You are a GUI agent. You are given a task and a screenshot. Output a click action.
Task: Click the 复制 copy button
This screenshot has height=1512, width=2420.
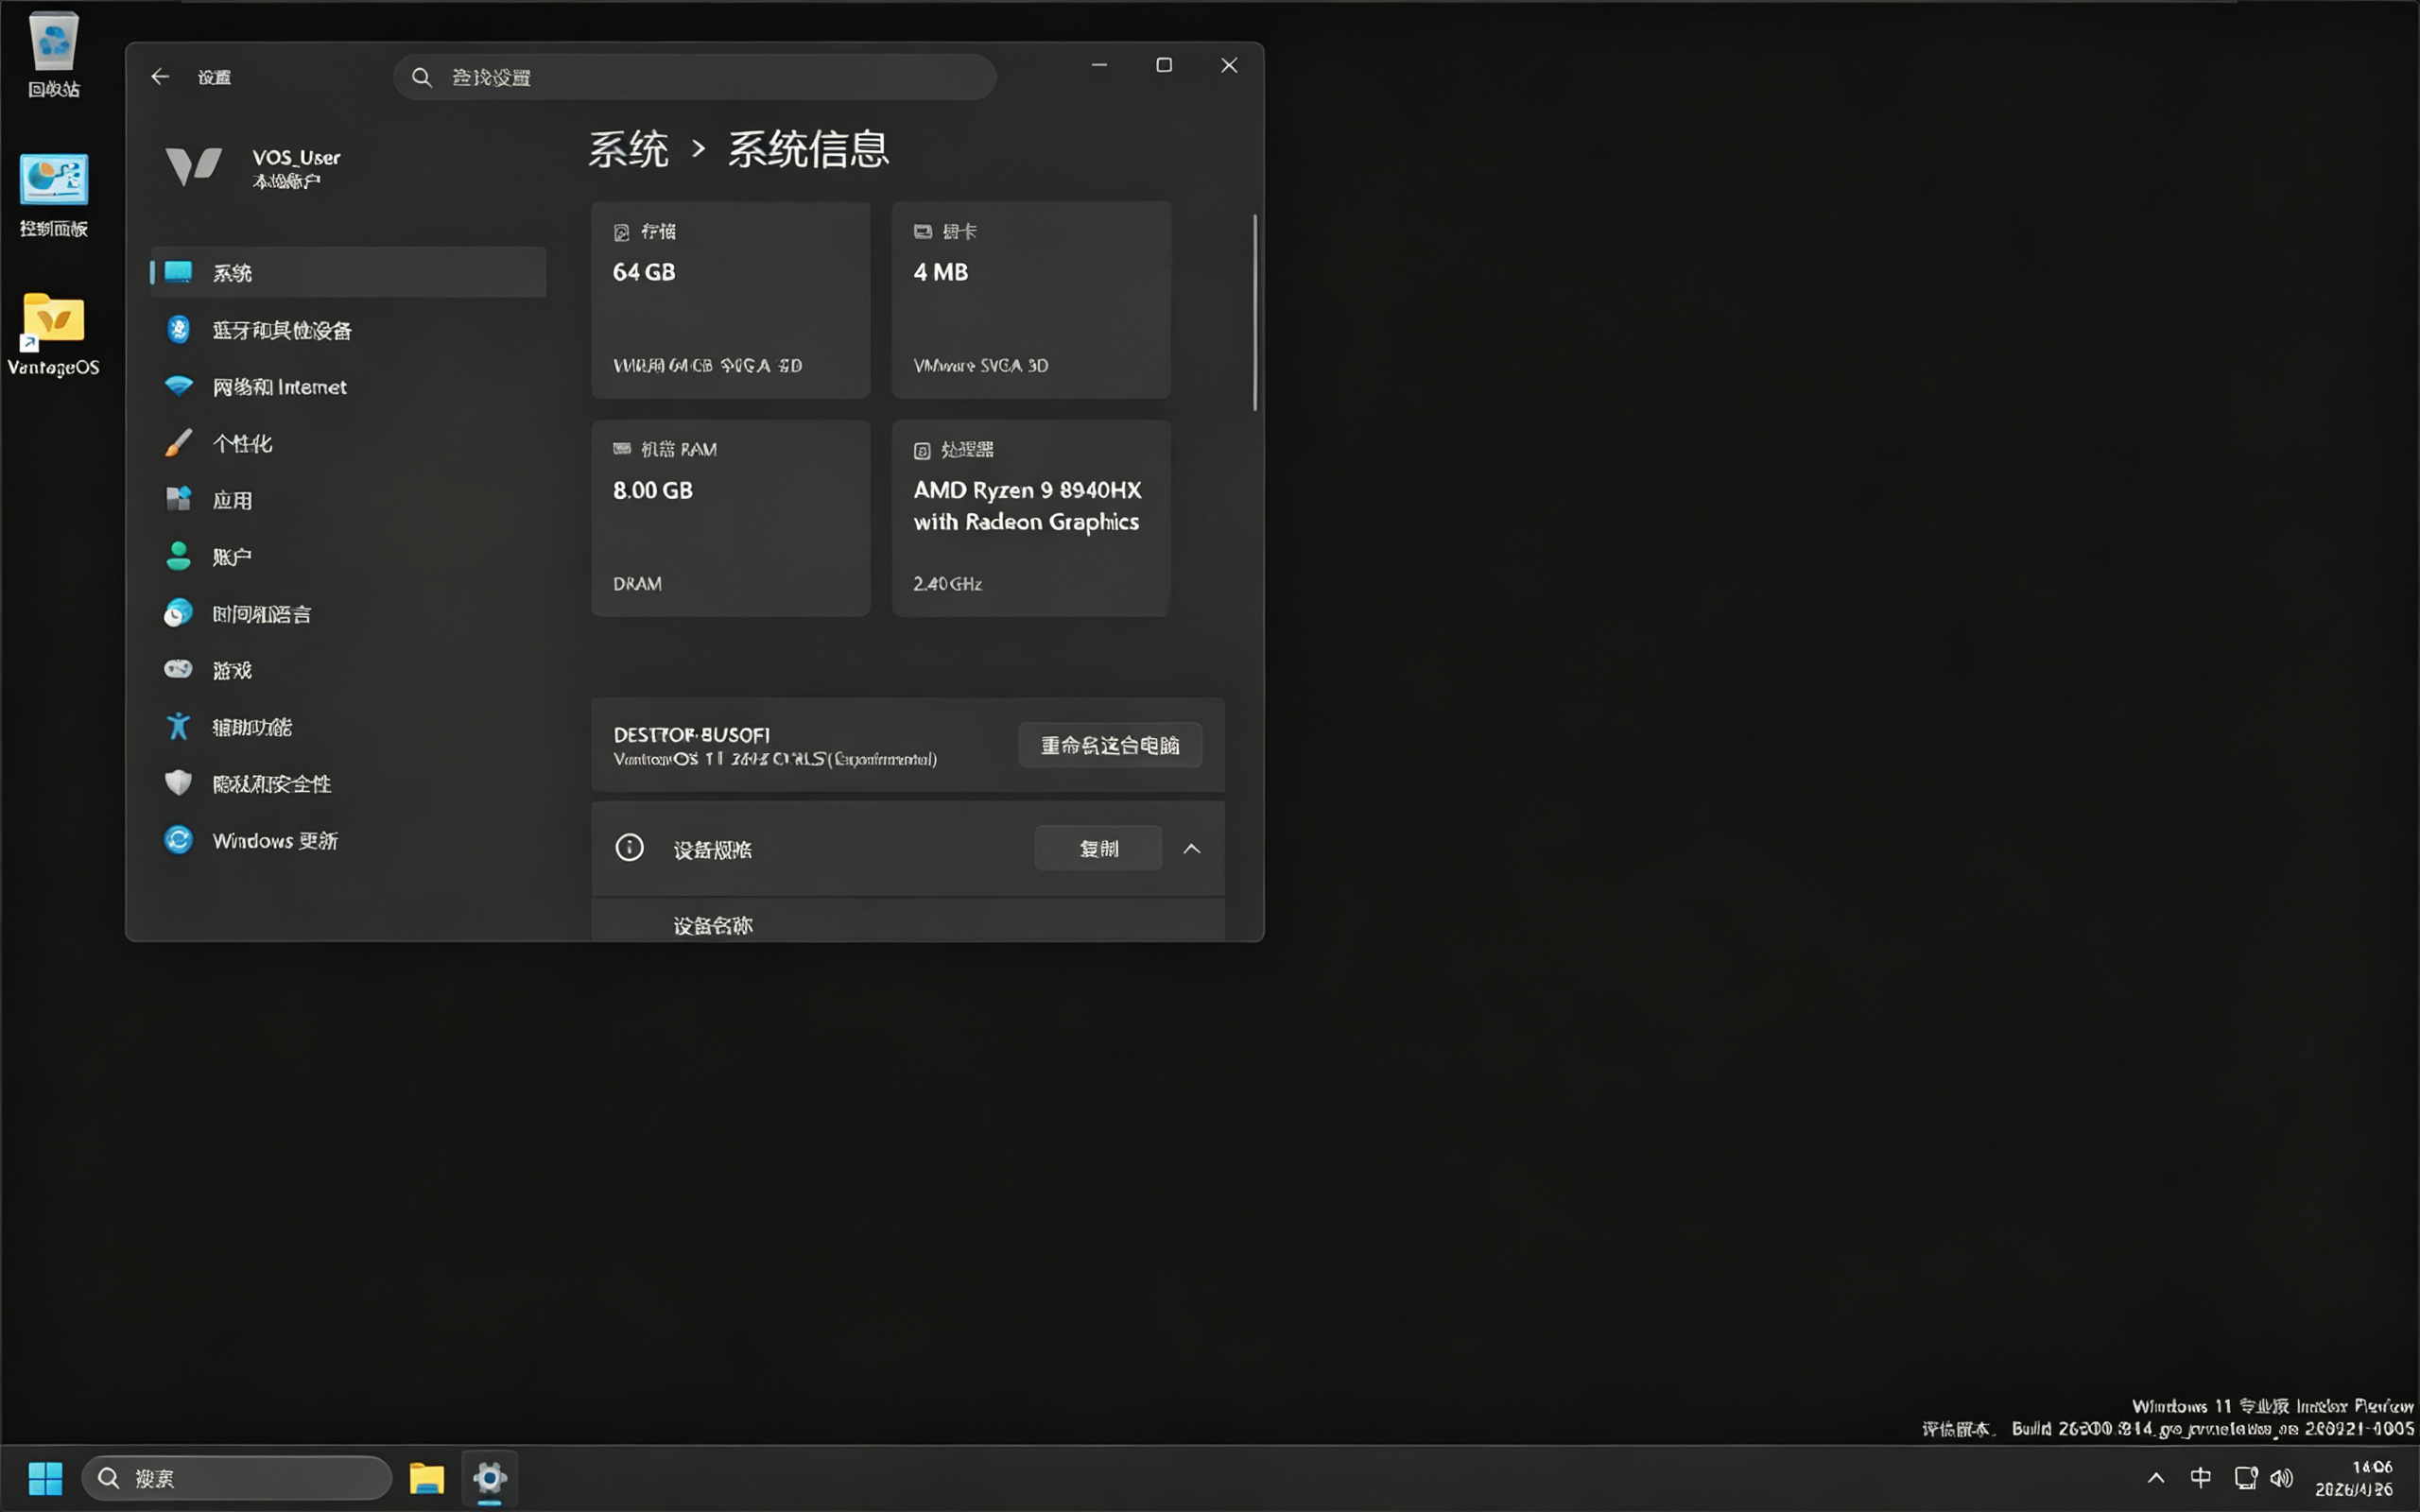[1098, 848]
